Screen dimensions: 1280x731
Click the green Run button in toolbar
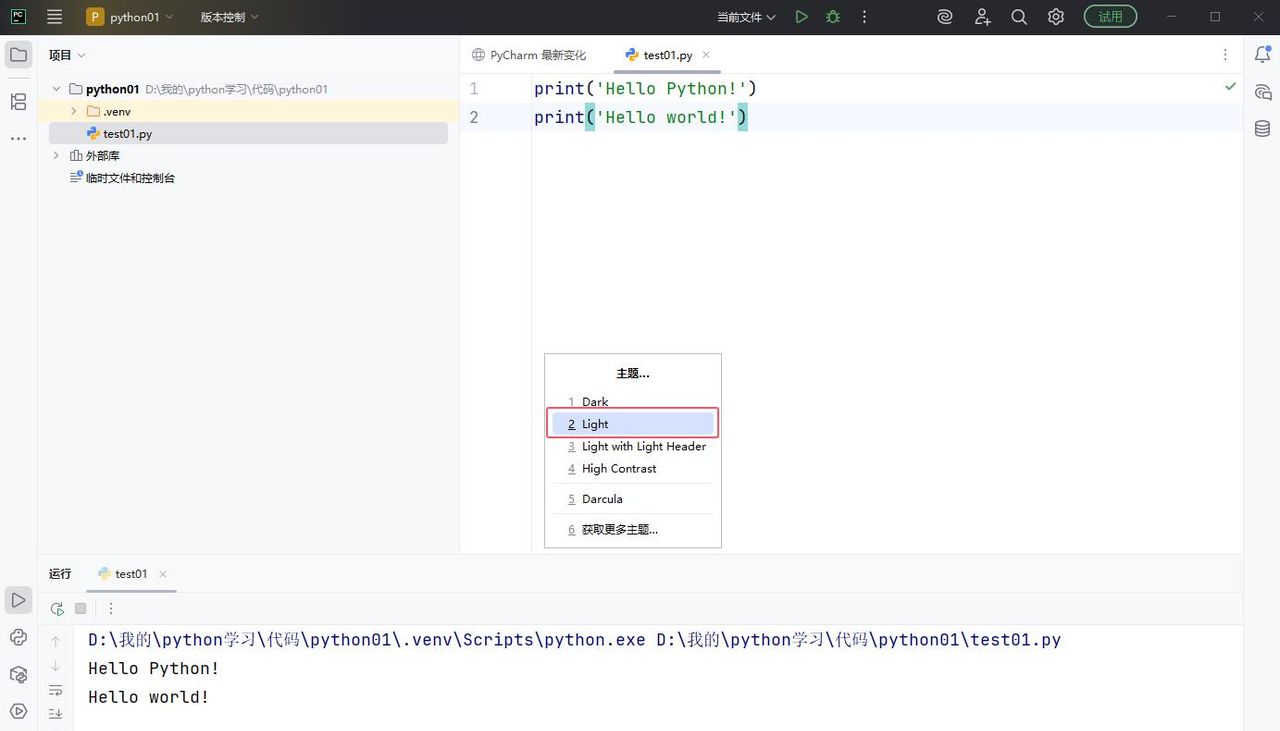[x=801, y=17]
